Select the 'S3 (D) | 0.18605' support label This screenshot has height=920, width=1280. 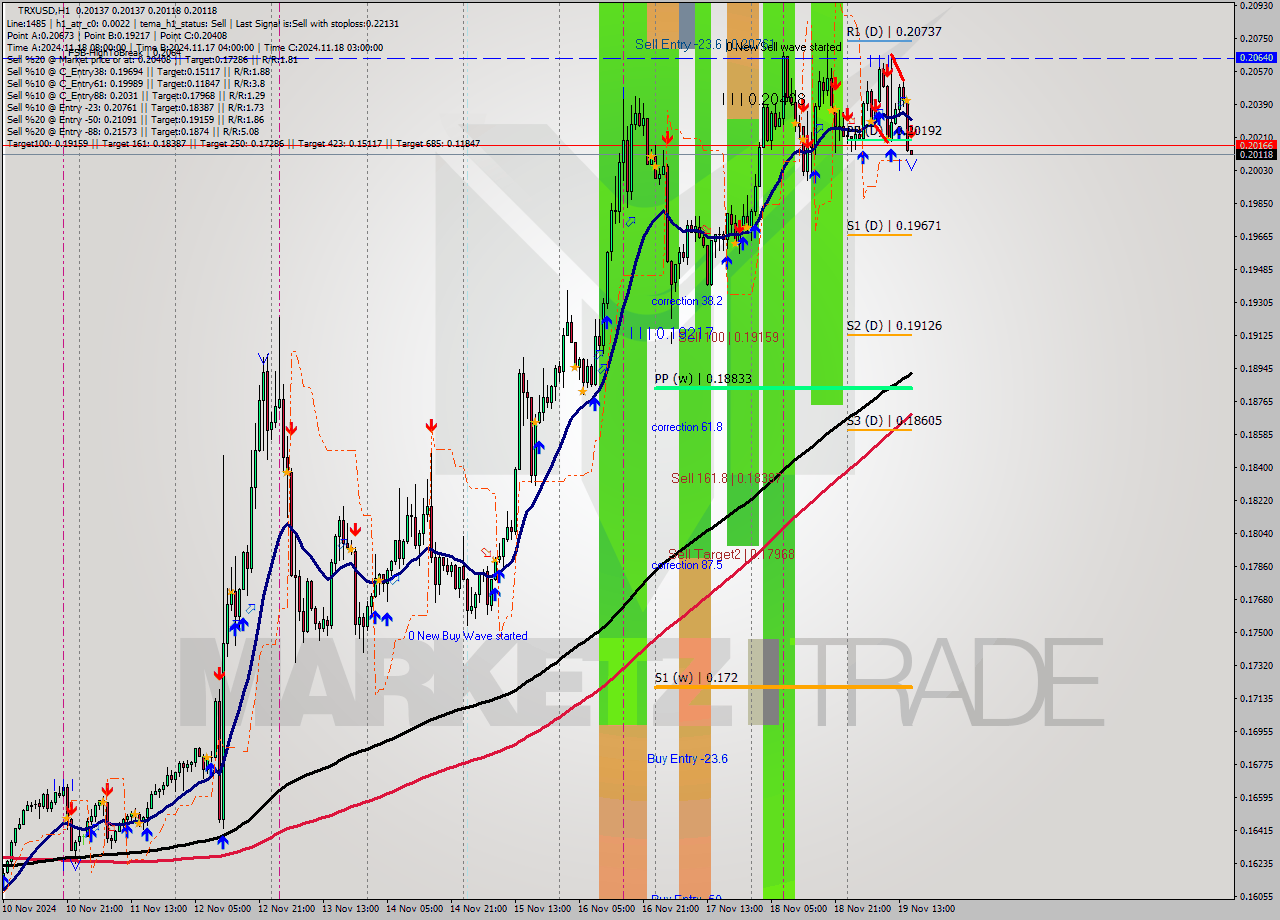point(894,421)
